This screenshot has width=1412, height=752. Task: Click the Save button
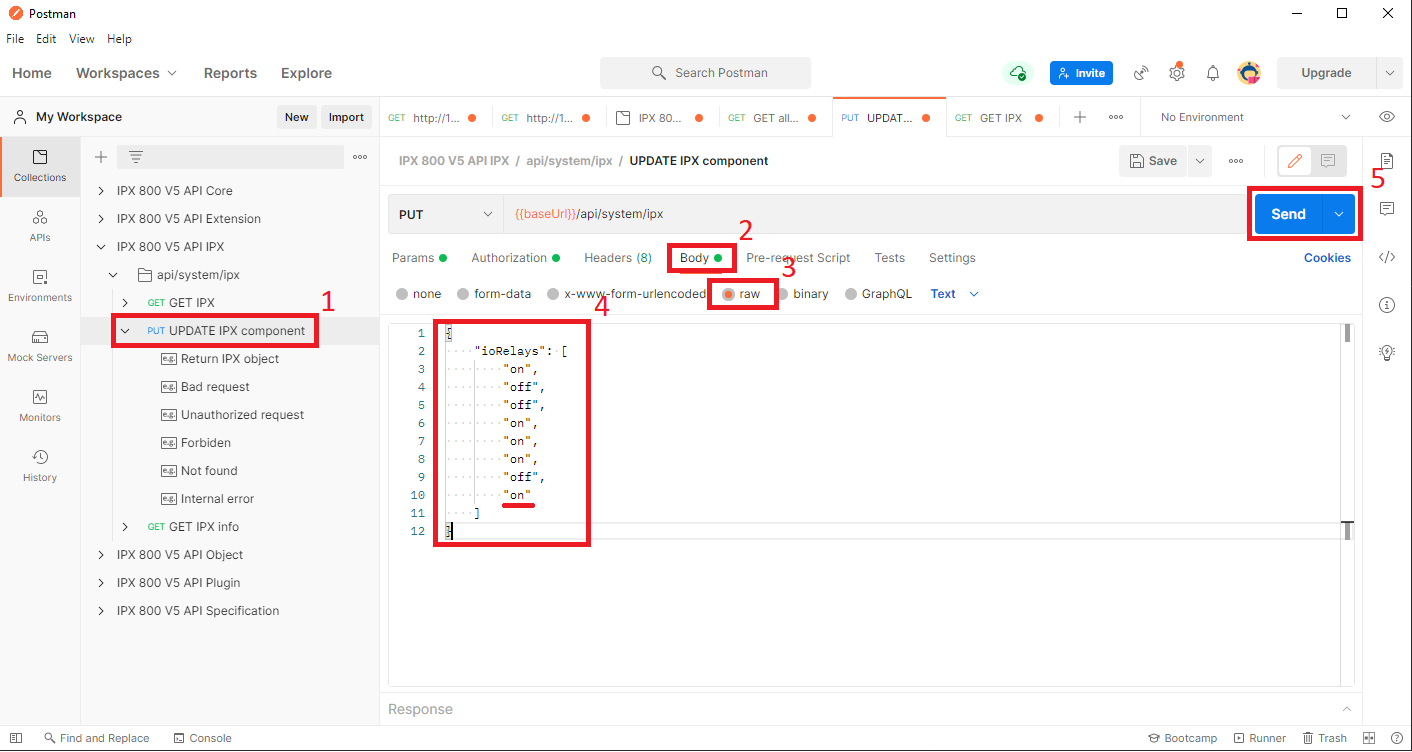[1154, 161]
